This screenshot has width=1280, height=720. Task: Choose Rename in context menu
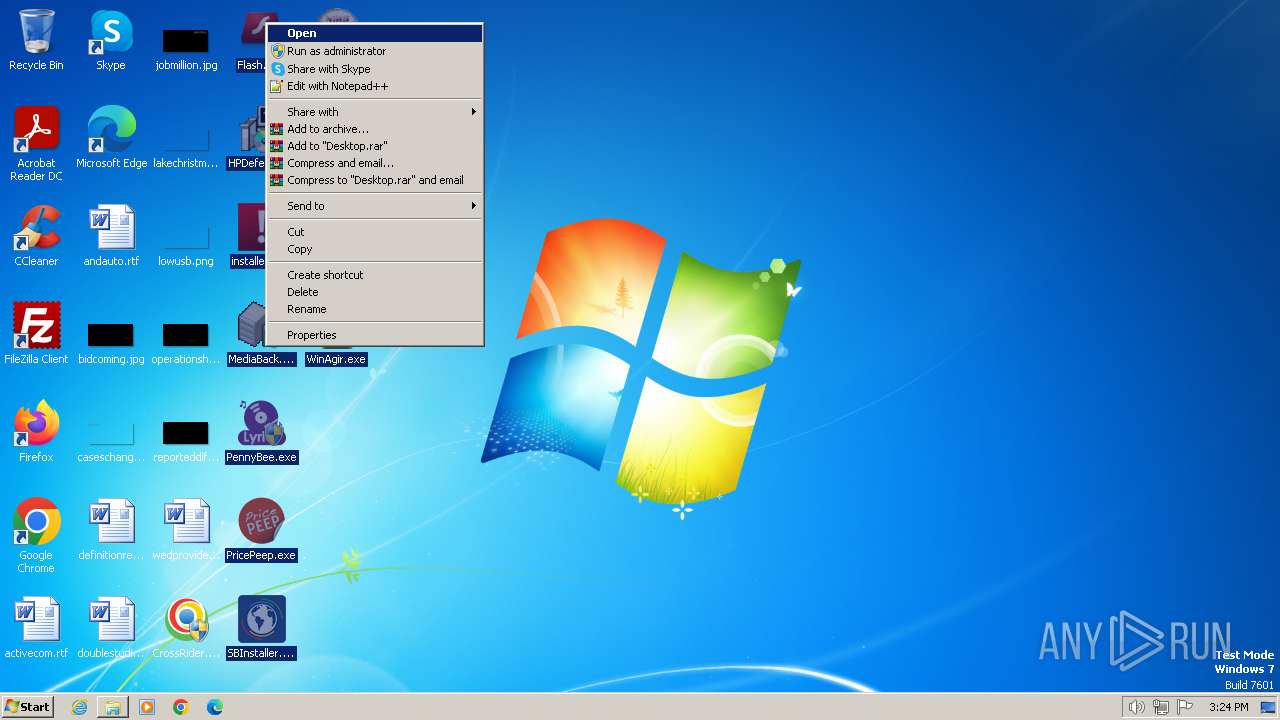[375, 309]
